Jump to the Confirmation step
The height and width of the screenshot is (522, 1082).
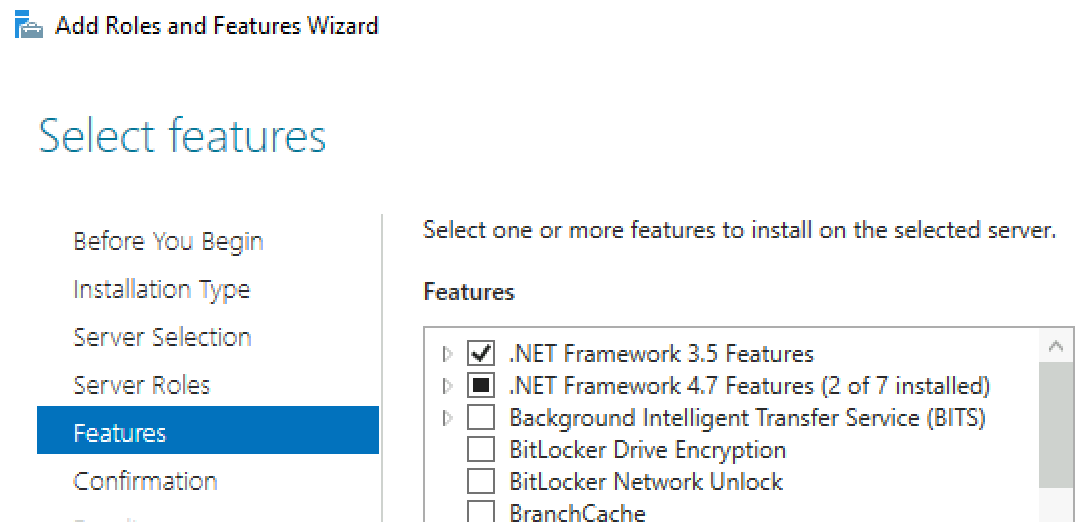pyautogui.click(x=145, y=481)
